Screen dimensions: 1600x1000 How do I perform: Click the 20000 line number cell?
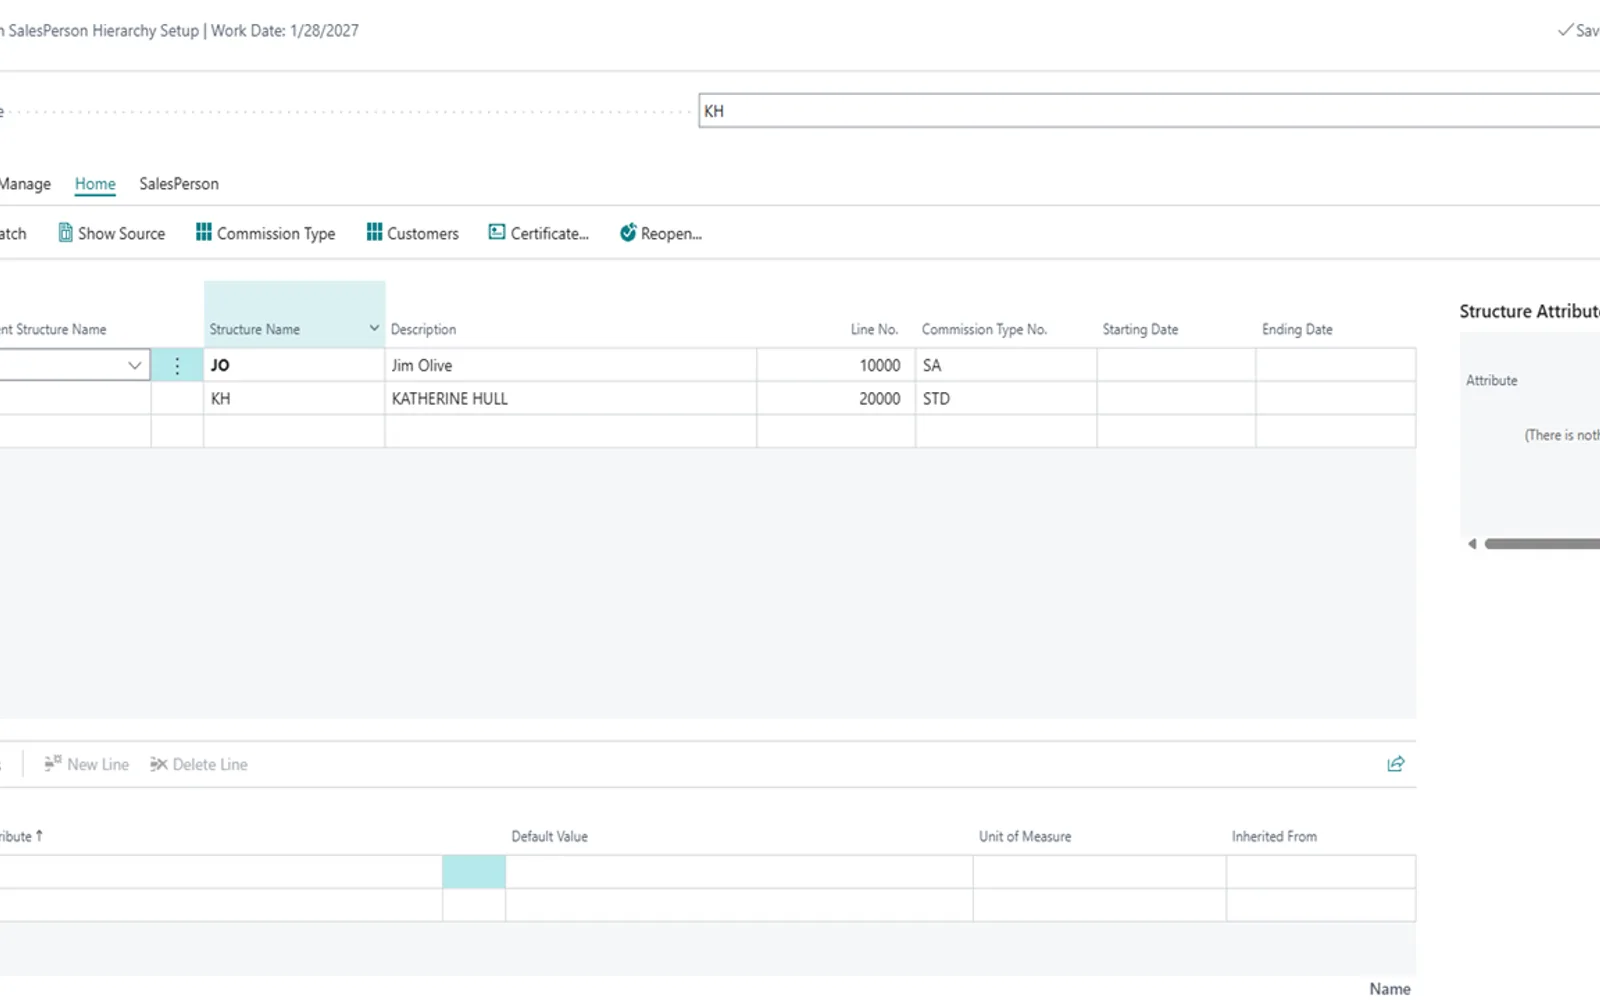836,398
